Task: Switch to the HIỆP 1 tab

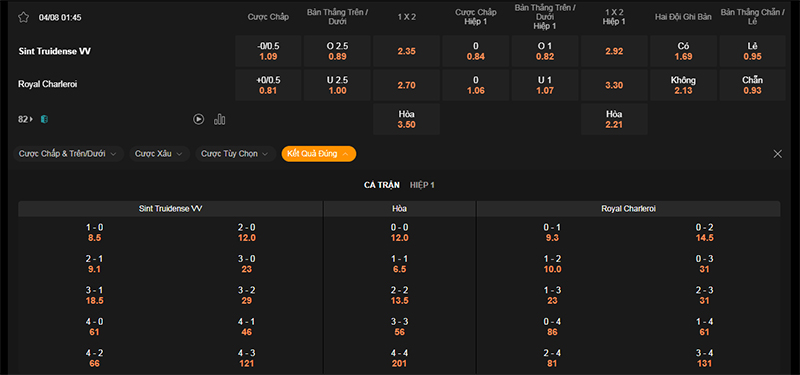Action: (x=422, y=185)
